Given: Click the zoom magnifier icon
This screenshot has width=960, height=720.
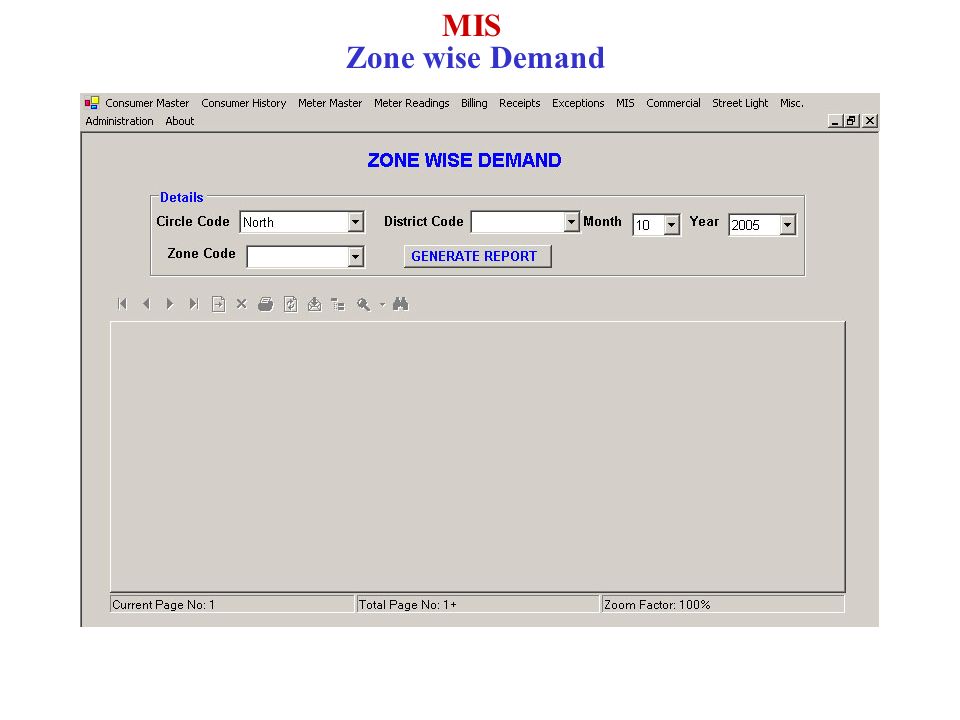Looking at the screenshot, I should [363, 304].
